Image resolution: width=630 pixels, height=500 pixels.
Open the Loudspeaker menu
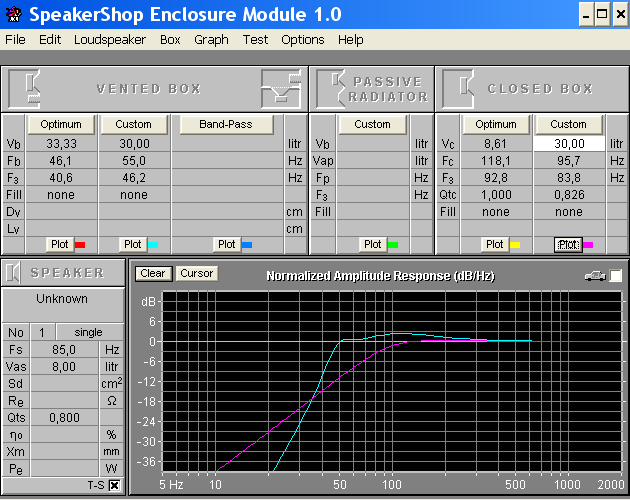coord(110,40)
